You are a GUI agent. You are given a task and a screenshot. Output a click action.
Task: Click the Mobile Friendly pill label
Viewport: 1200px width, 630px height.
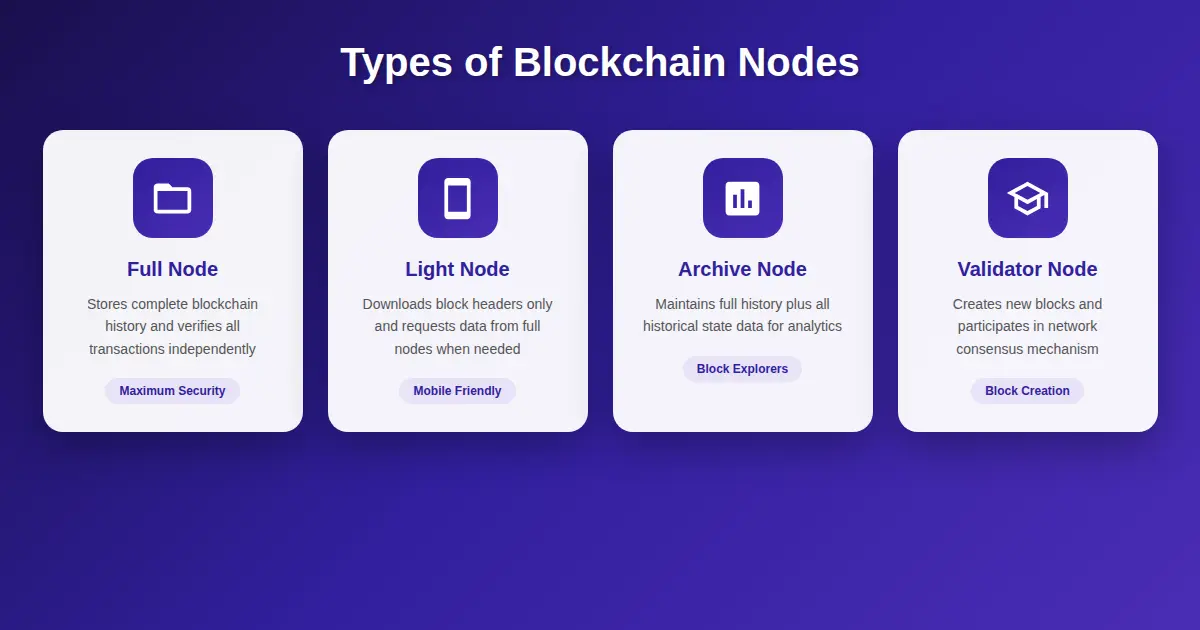(x=457, y=391)
